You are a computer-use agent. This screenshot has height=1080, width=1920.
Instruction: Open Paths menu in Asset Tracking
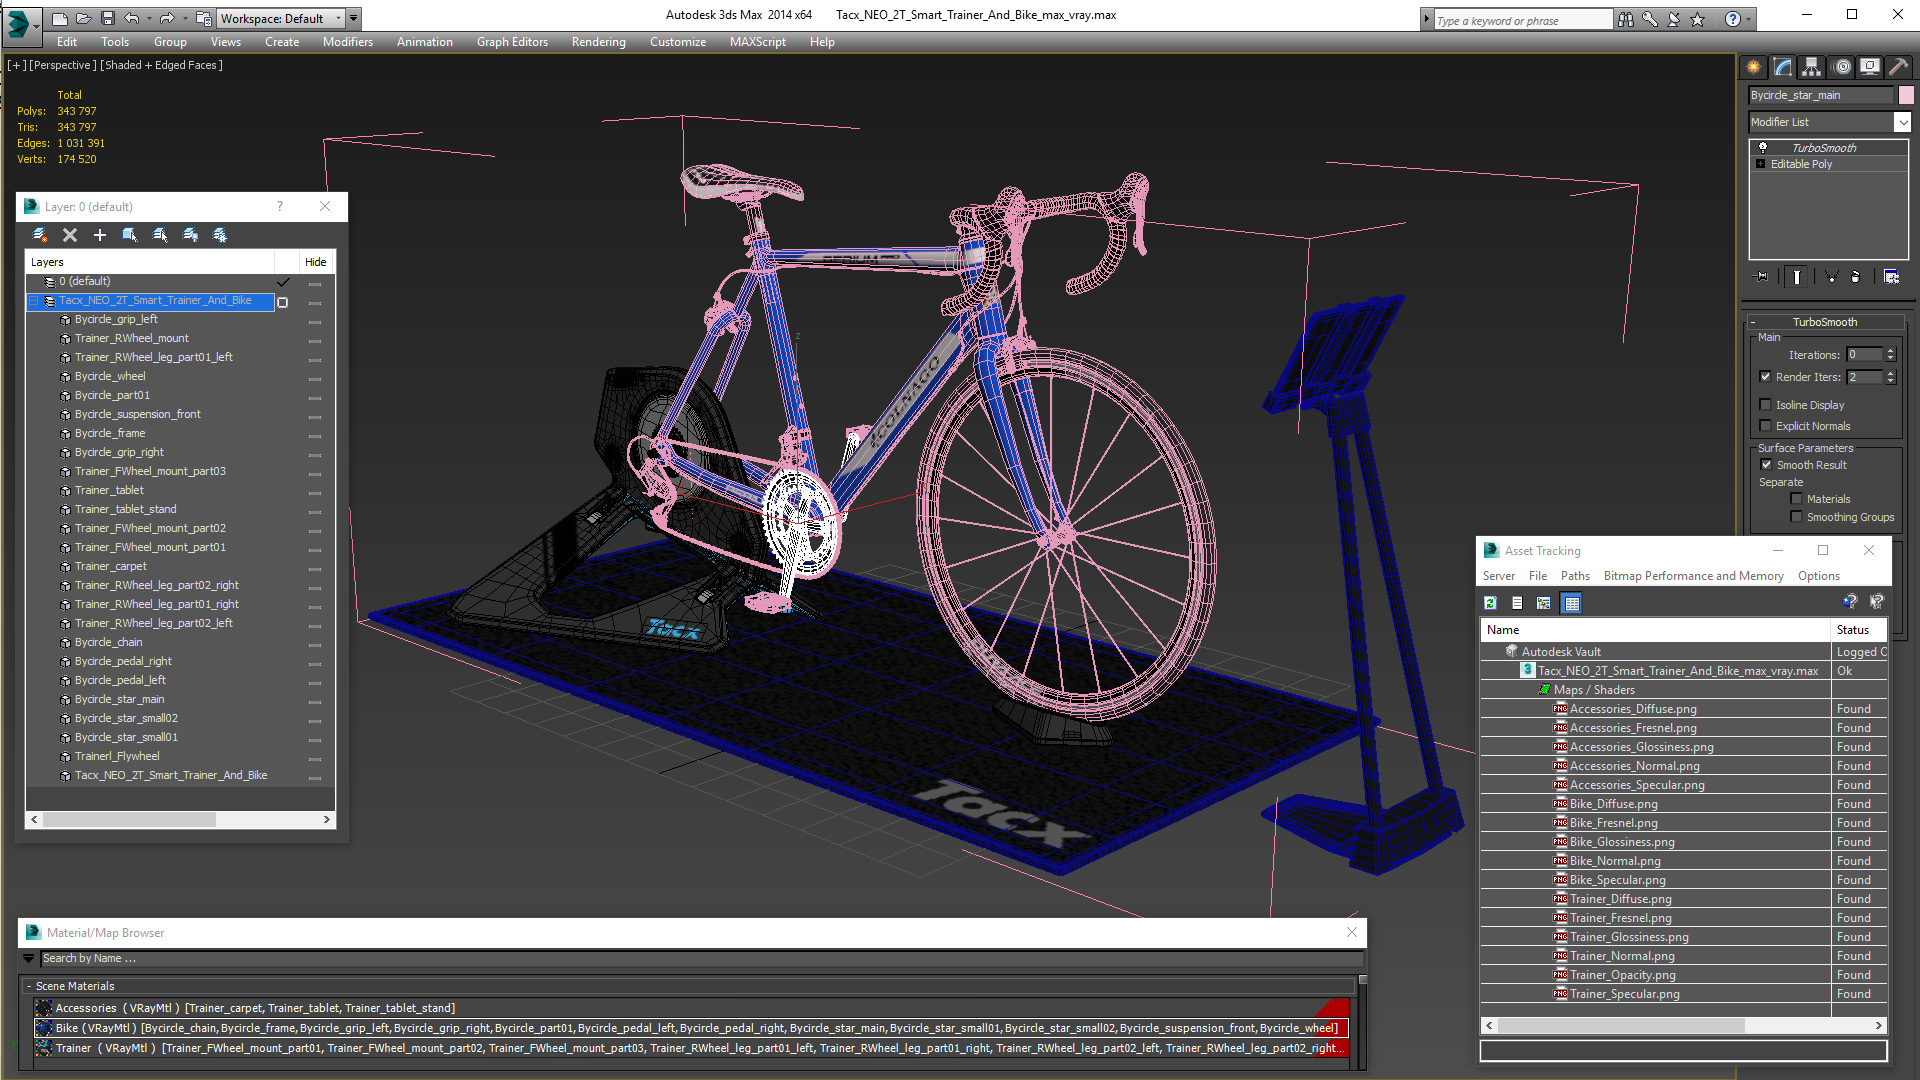point(1575,576)
